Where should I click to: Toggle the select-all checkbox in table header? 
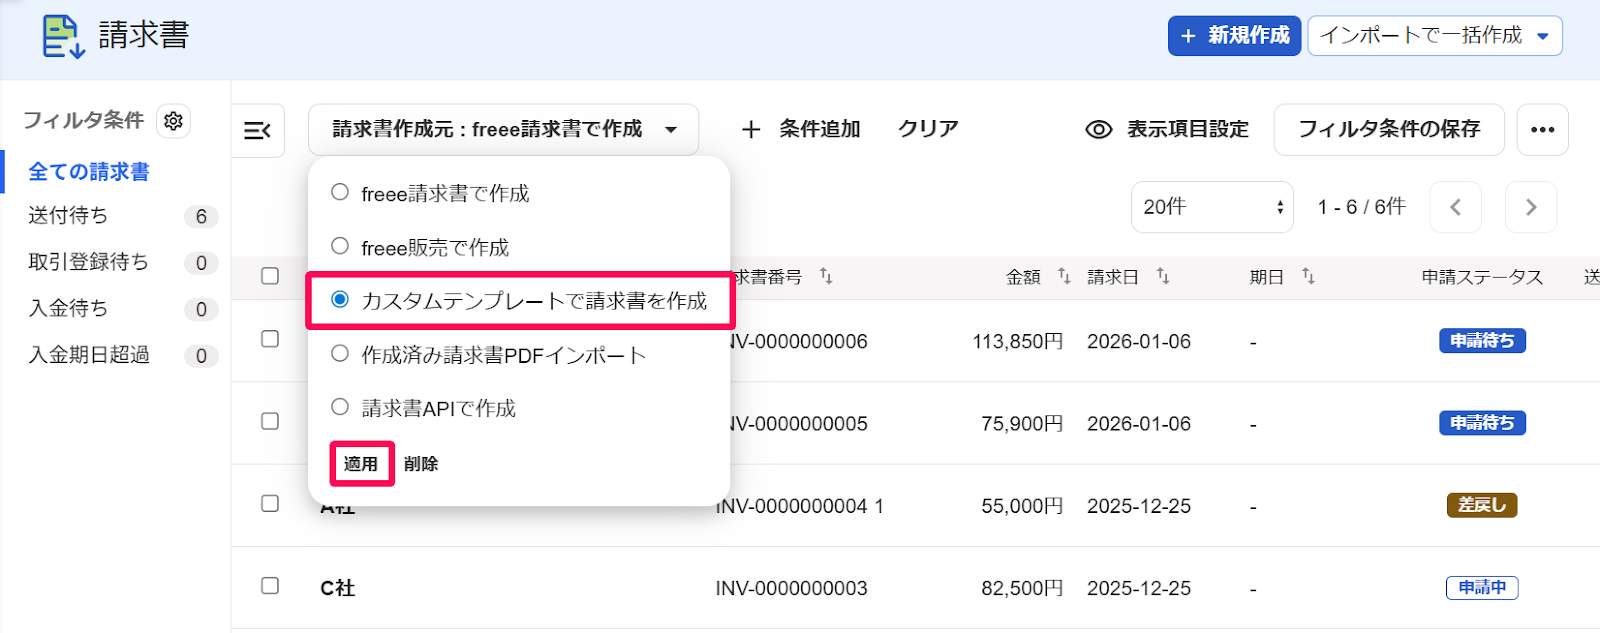(270, 276)
